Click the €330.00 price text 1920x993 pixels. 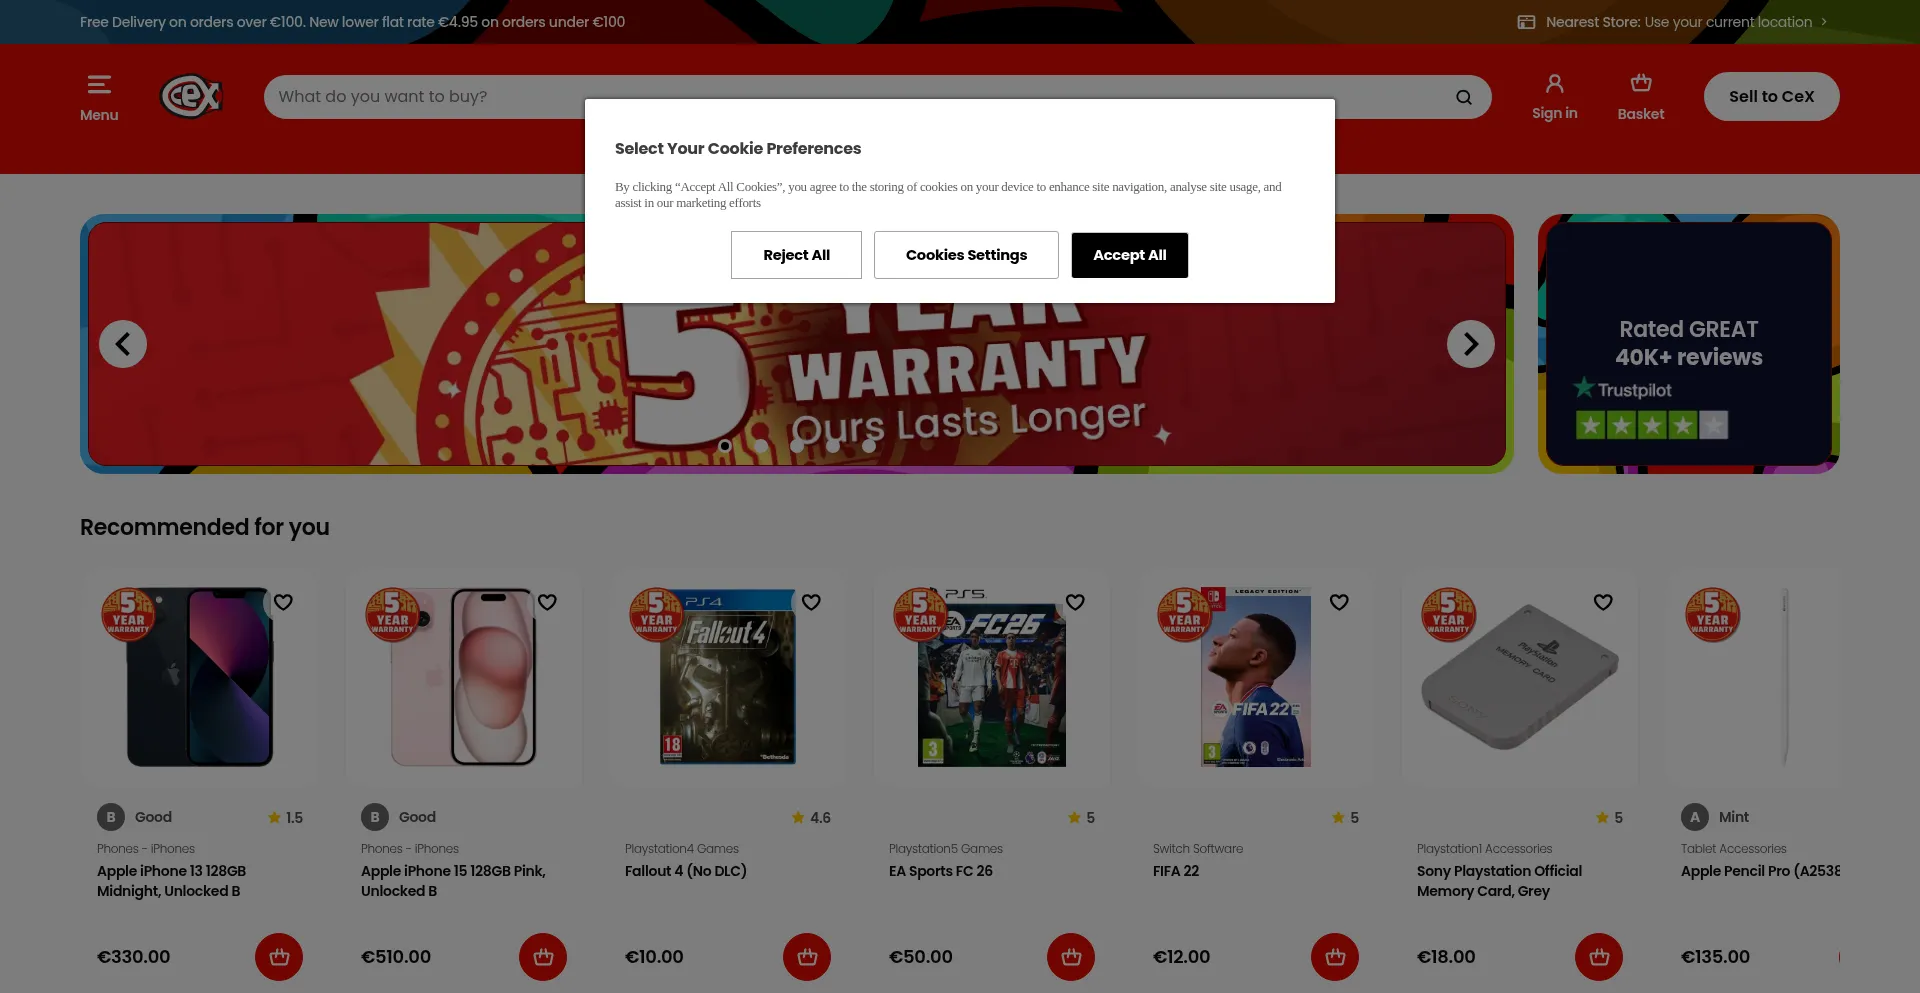click(134, 957)
